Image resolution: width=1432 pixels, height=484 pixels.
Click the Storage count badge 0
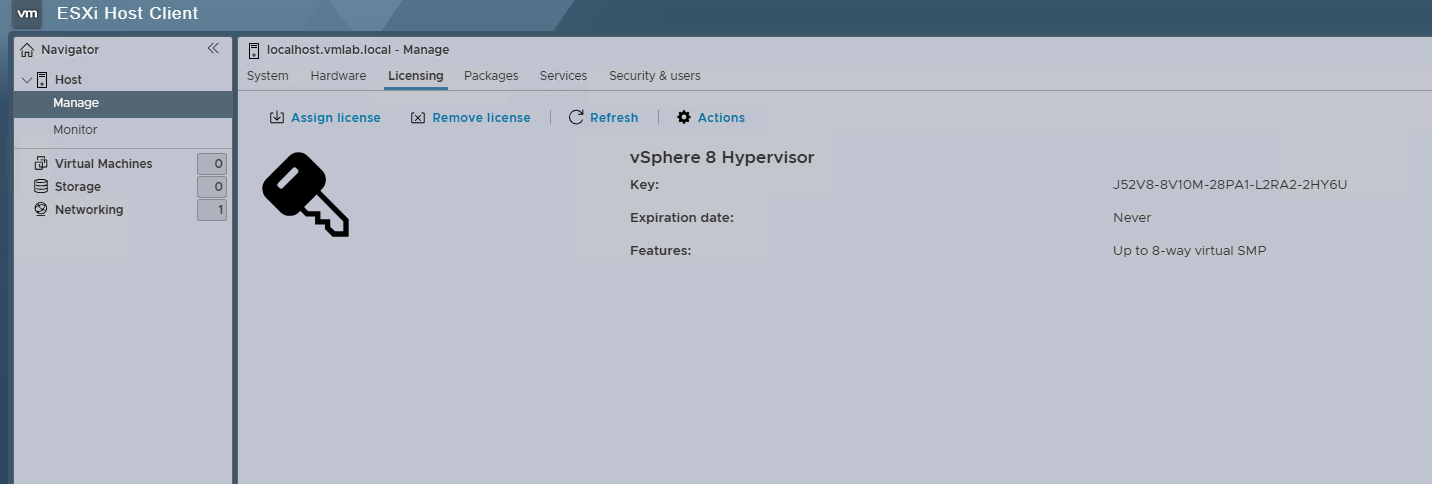pos(212,187)
